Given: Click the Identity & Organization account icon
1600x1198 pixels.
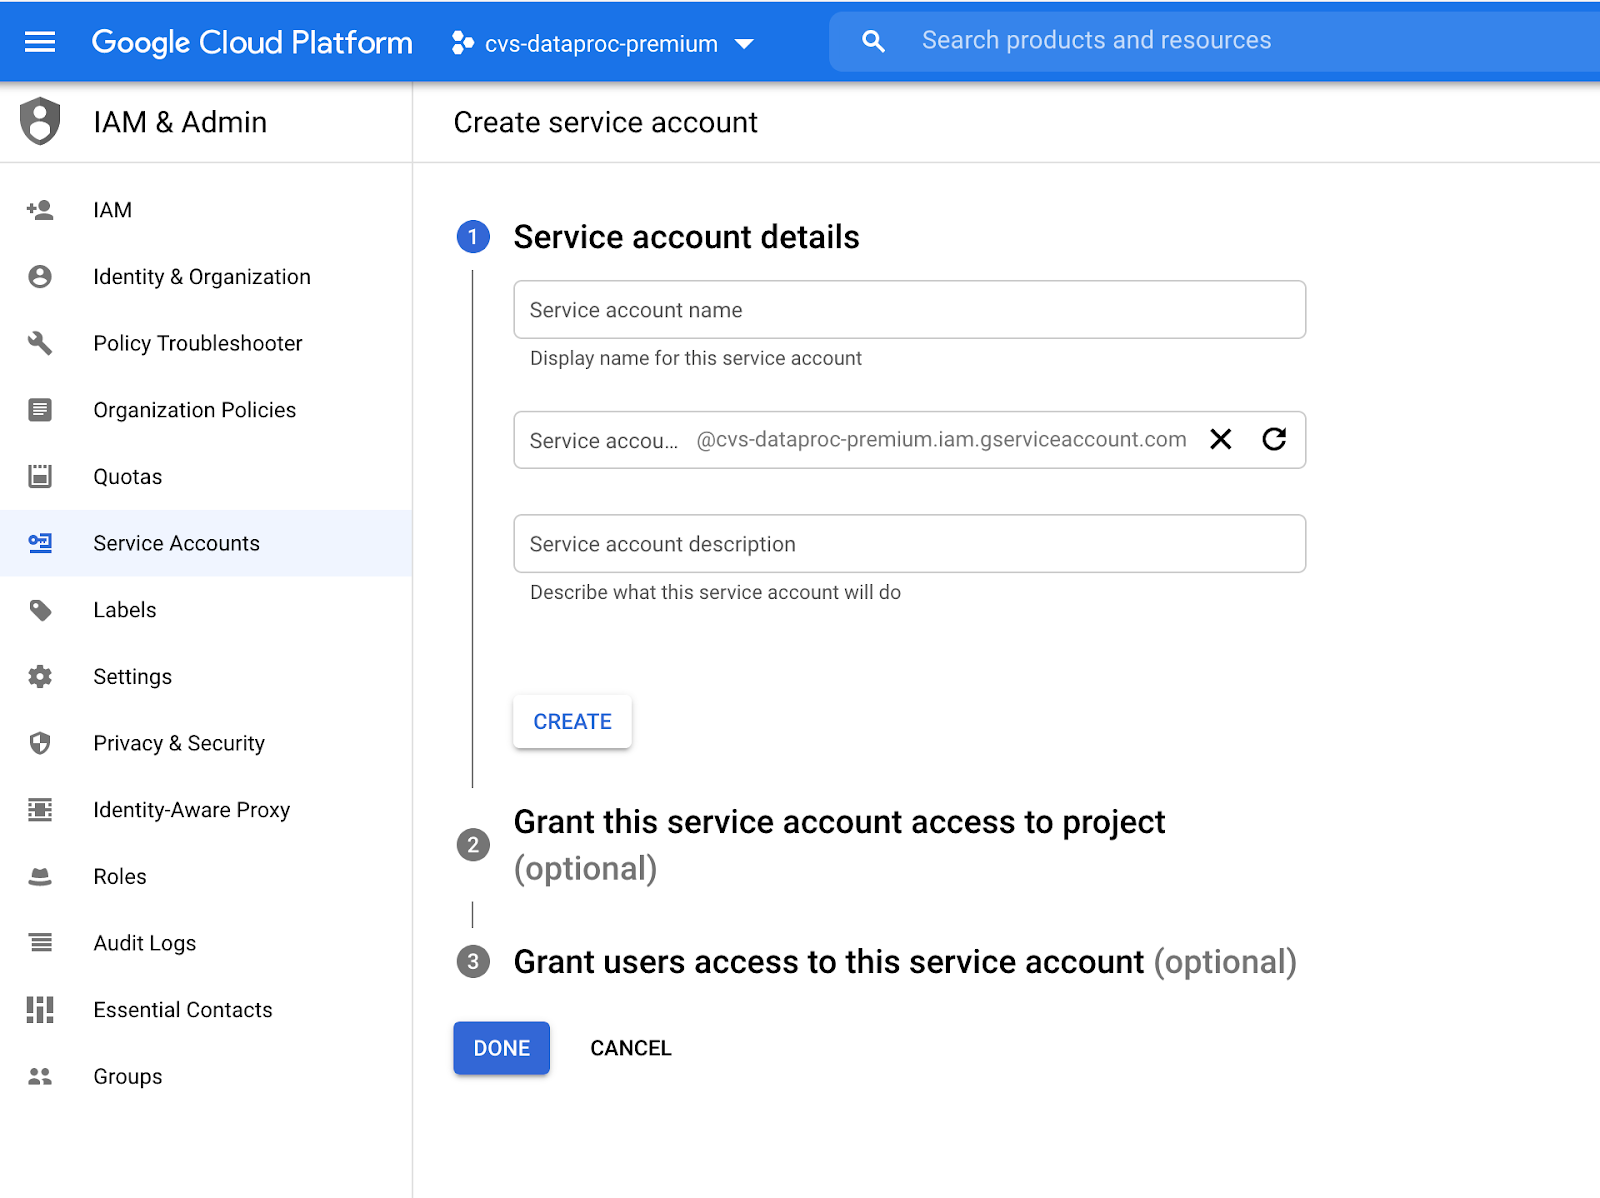Looking at the screenshot, I should click(x=40, y=277).
